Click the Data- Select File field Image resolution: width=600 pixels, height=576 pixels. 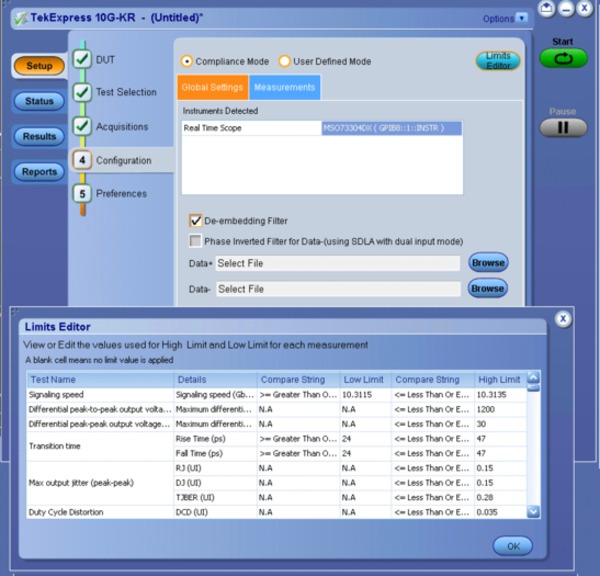tap(336, 289)
